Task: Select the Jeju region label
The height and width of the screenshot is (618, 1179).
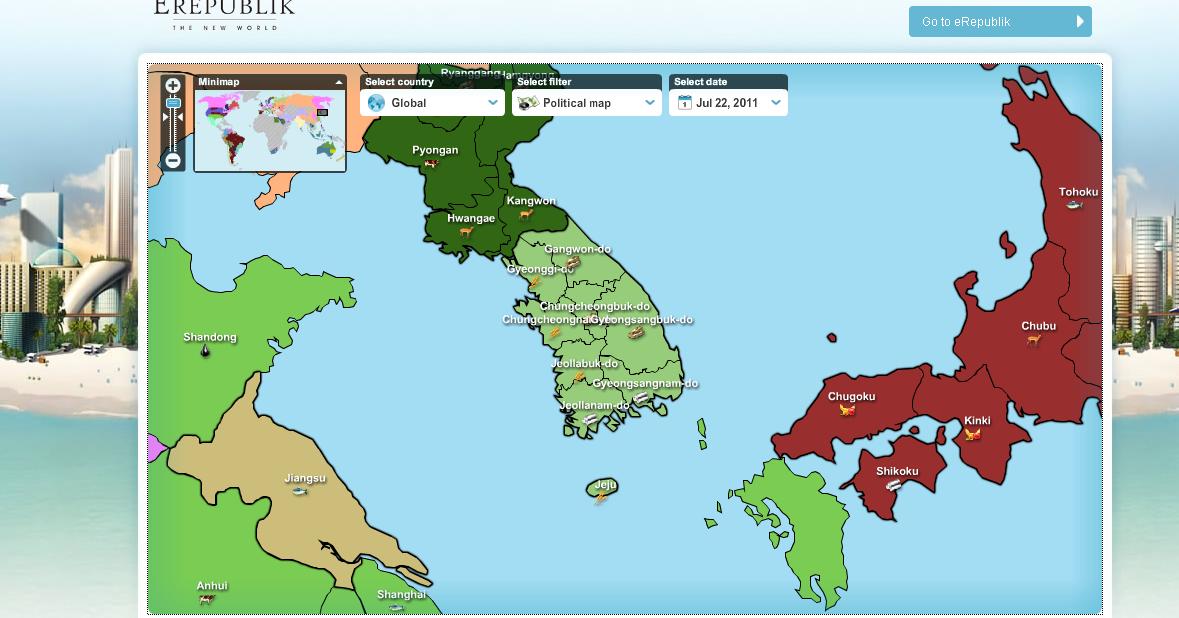Action: (x=605, y=485)
